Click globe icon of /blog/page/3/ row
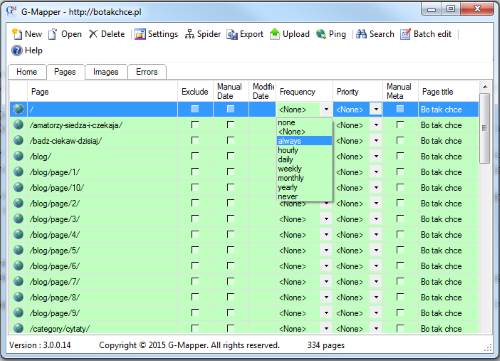500x361 pixels. coord(19,219)
